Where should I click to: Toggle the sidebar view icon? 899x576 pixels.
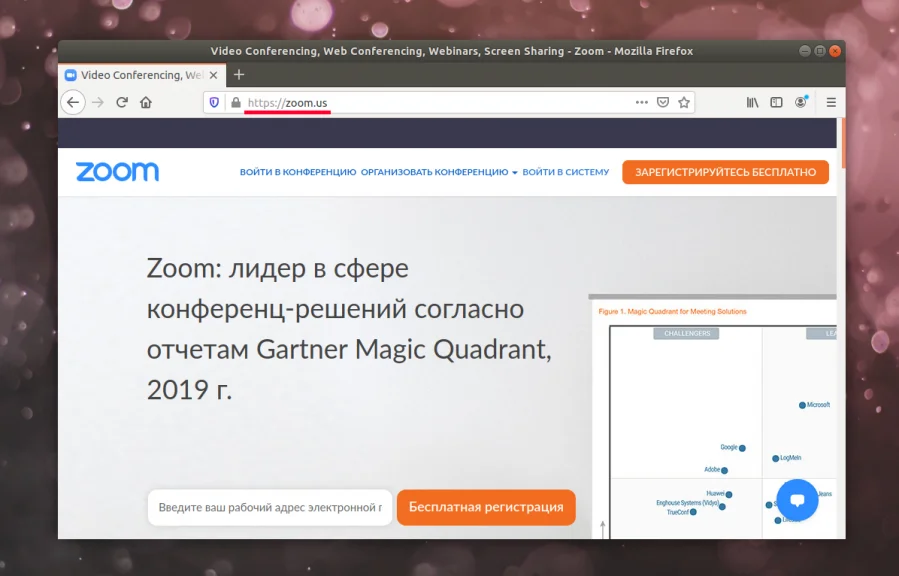[x=776, y=103]
